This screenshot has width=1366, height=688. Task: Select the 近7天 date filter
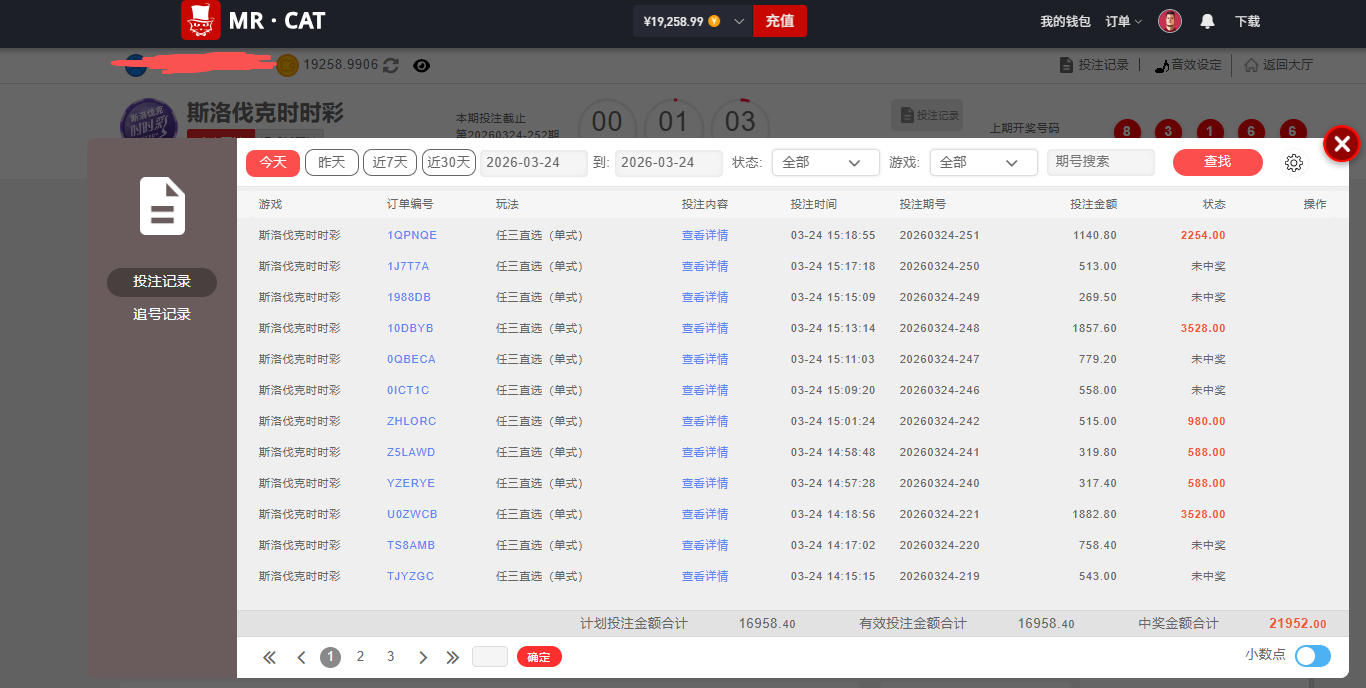point(390,162)
